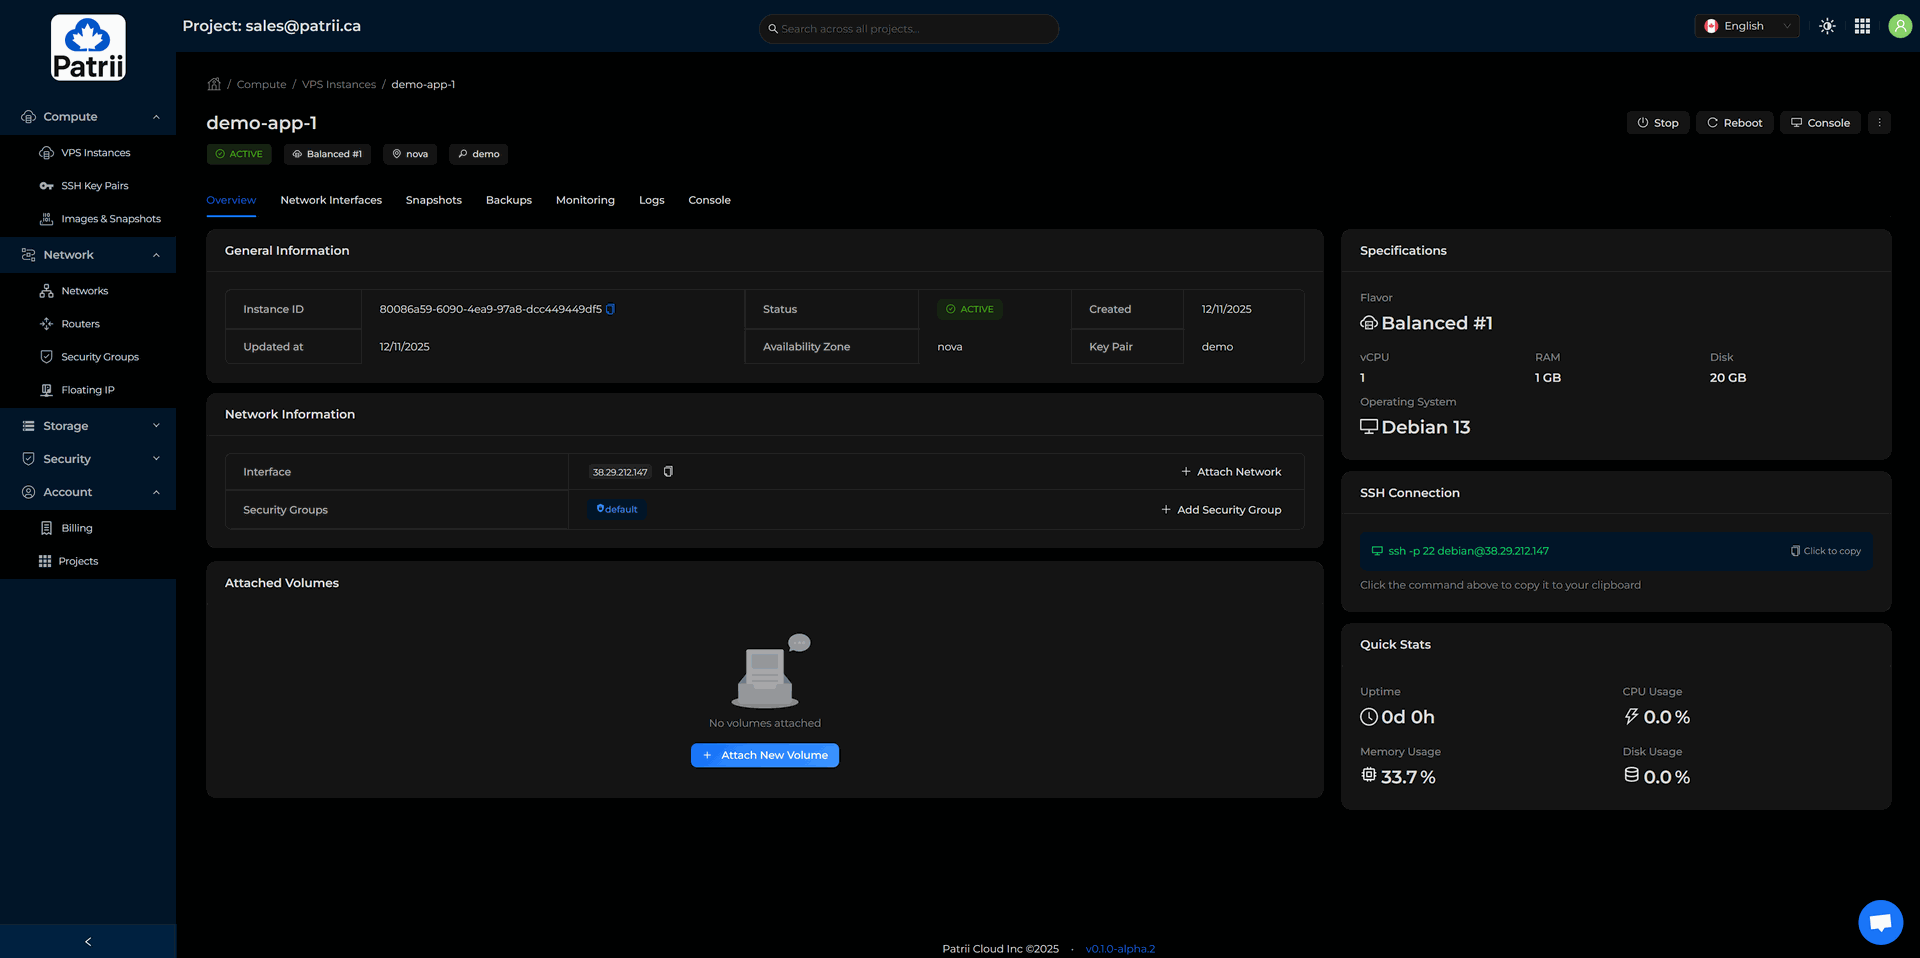
Task: Click Attach New Volume button
Action: click(765, 755)
